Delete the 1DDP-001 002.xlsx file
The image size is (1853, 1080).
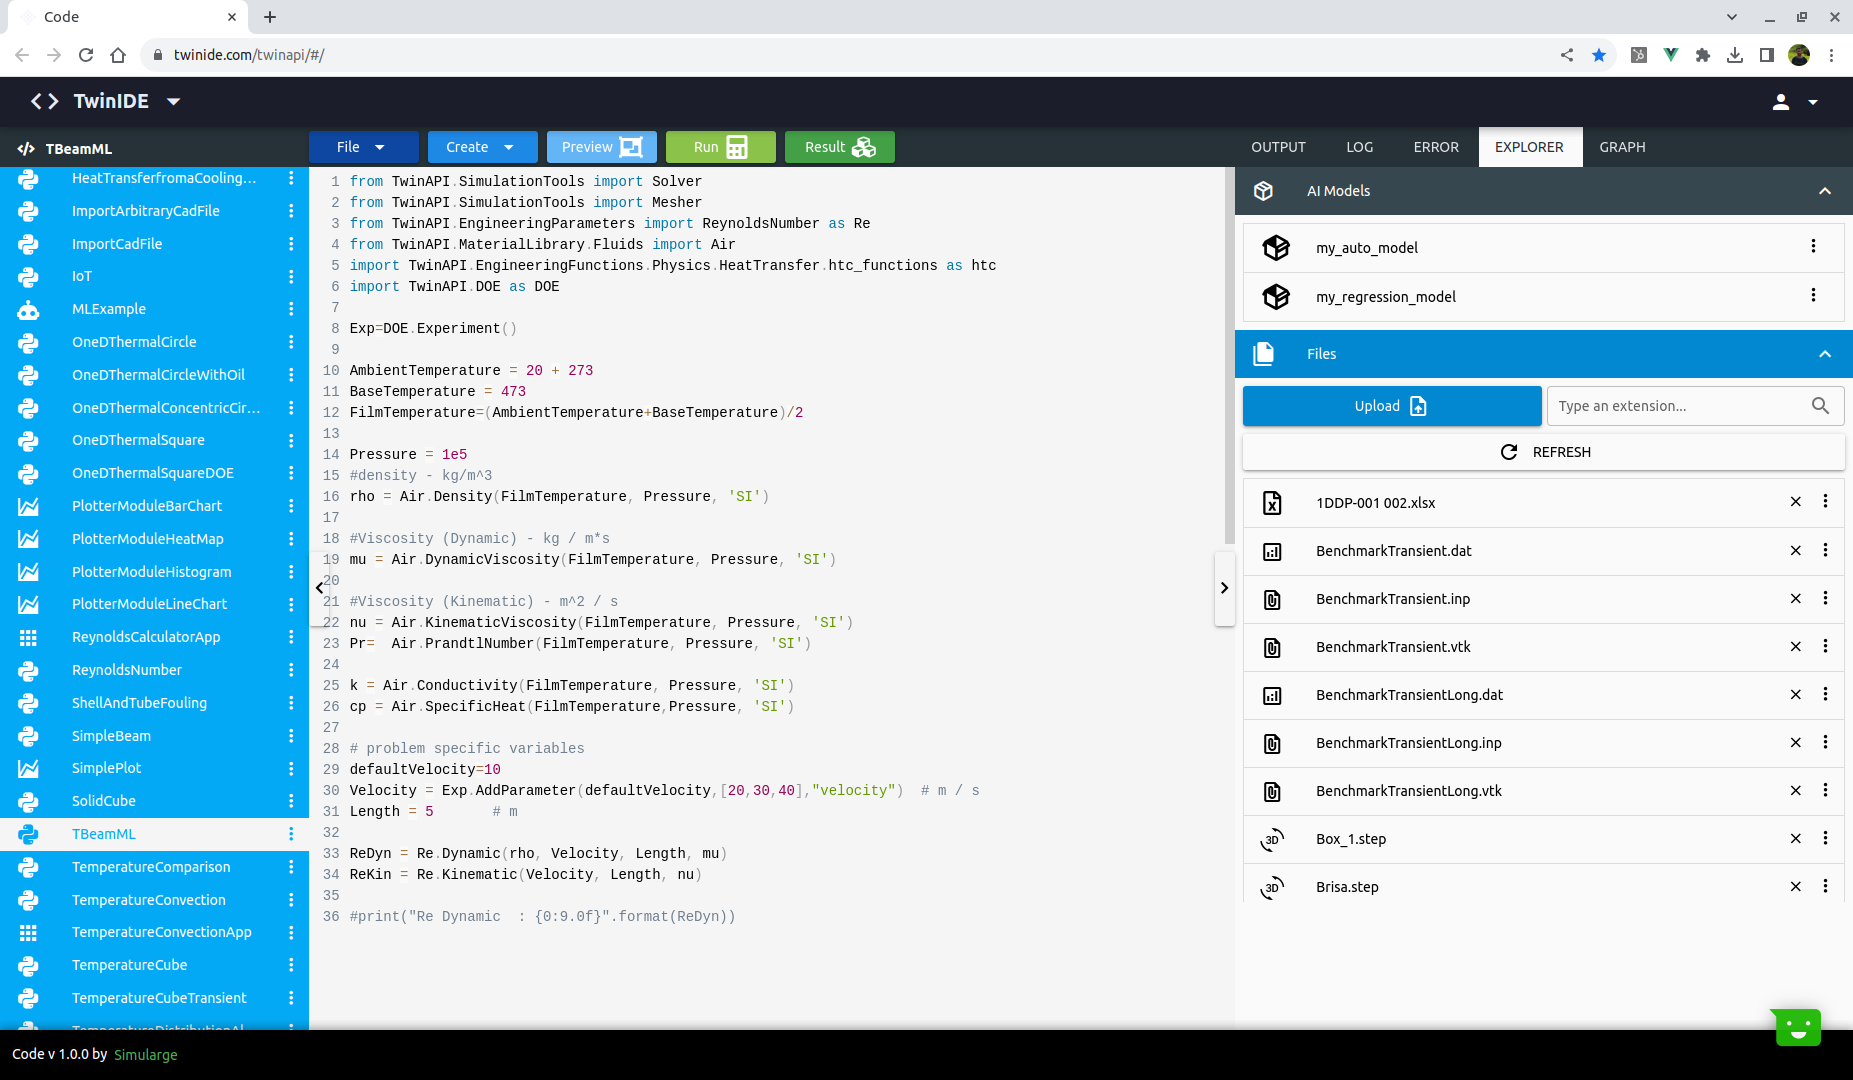click(1795, 502)
